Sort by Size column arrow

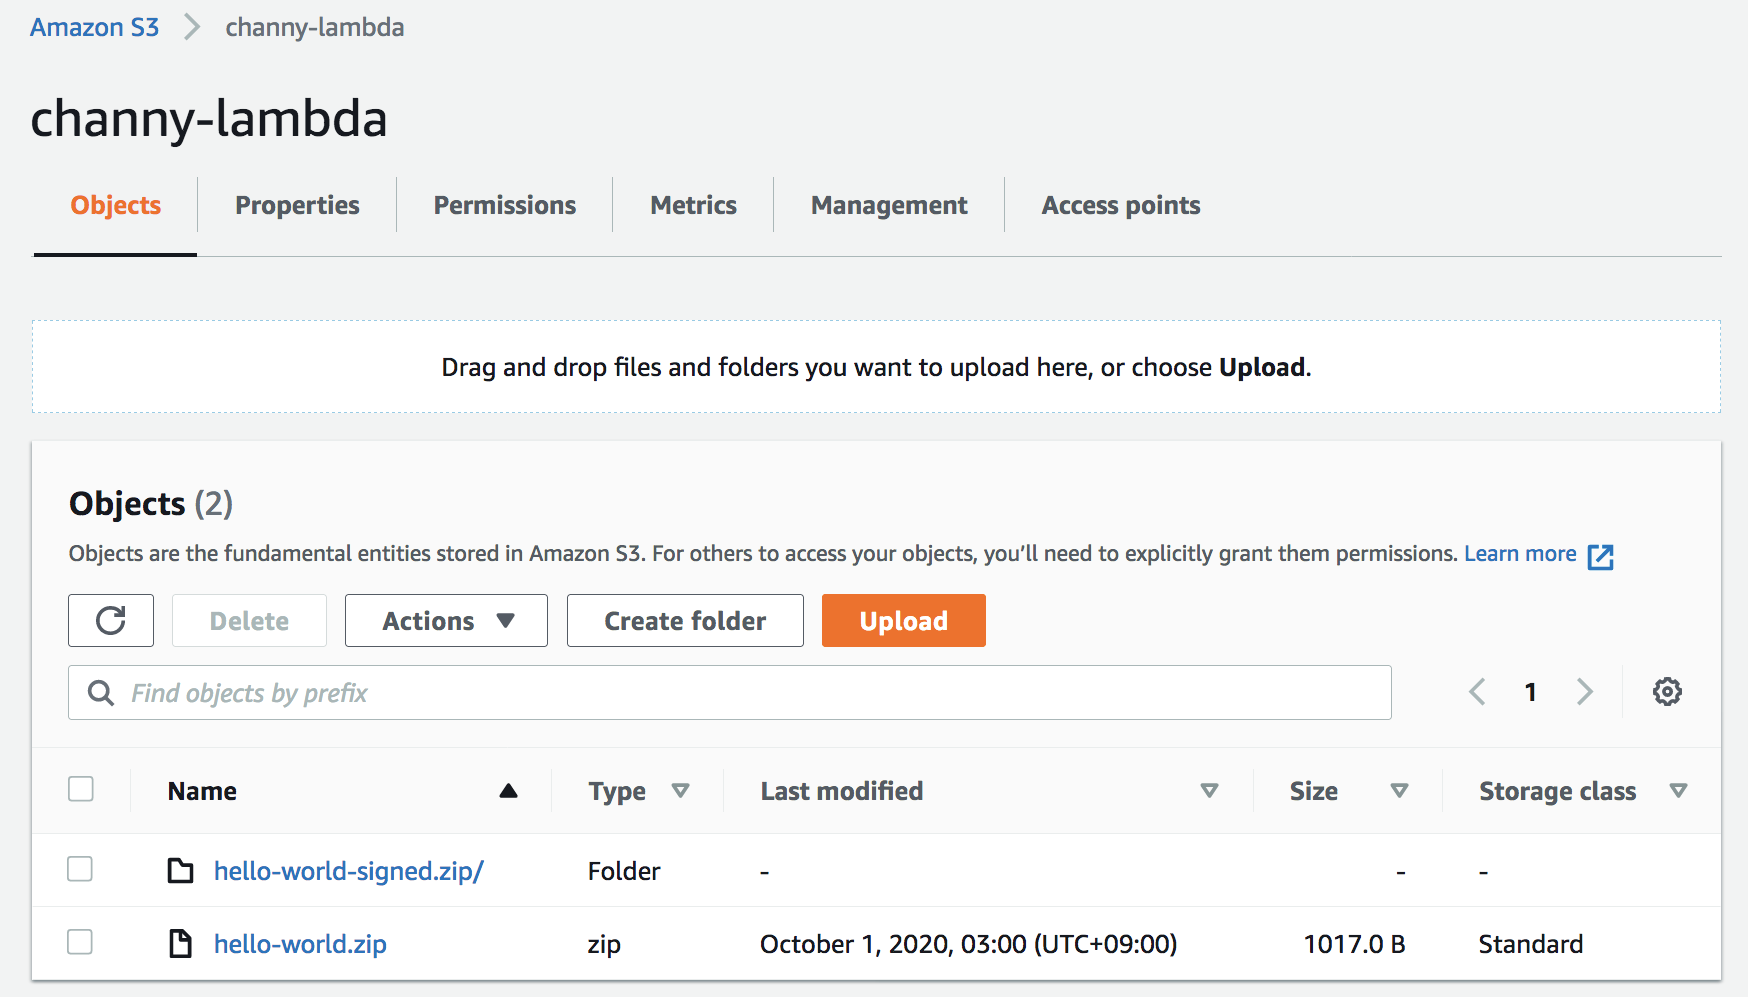click(1399, 791)
